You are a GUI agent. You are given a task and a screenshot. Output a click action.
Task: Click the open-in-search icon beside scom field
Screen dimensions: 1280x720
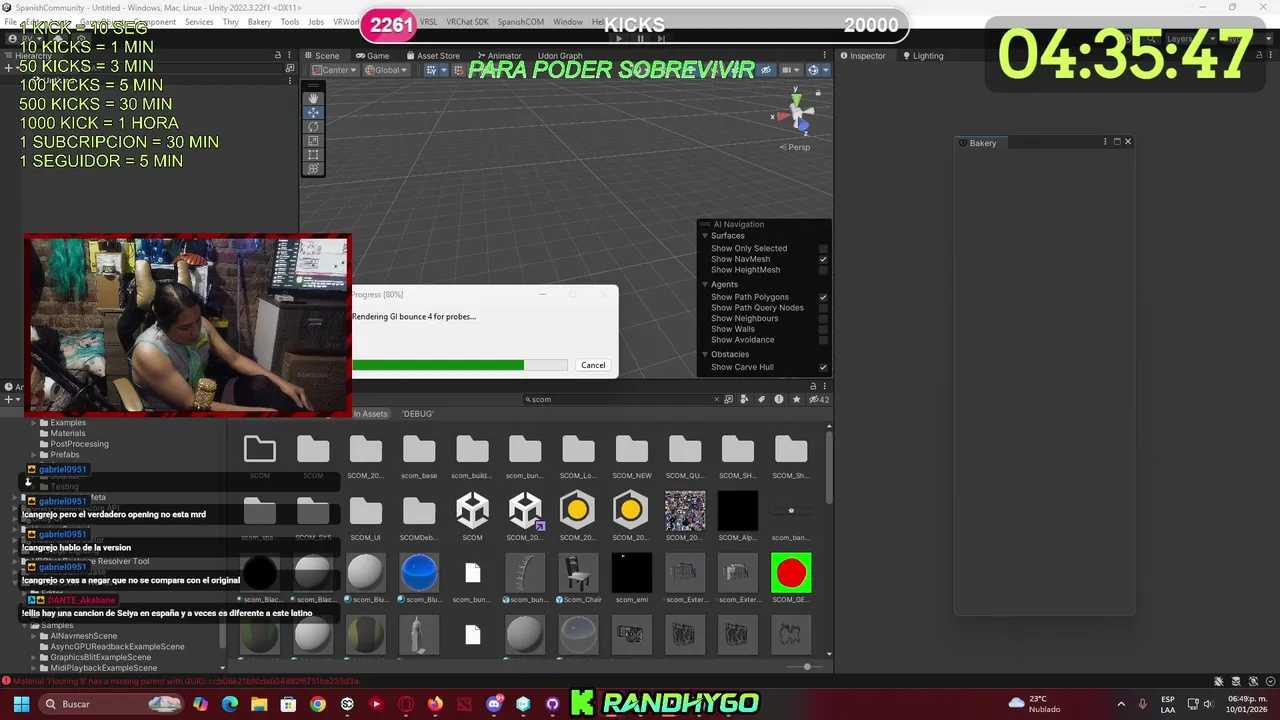[x=728, y=399]
